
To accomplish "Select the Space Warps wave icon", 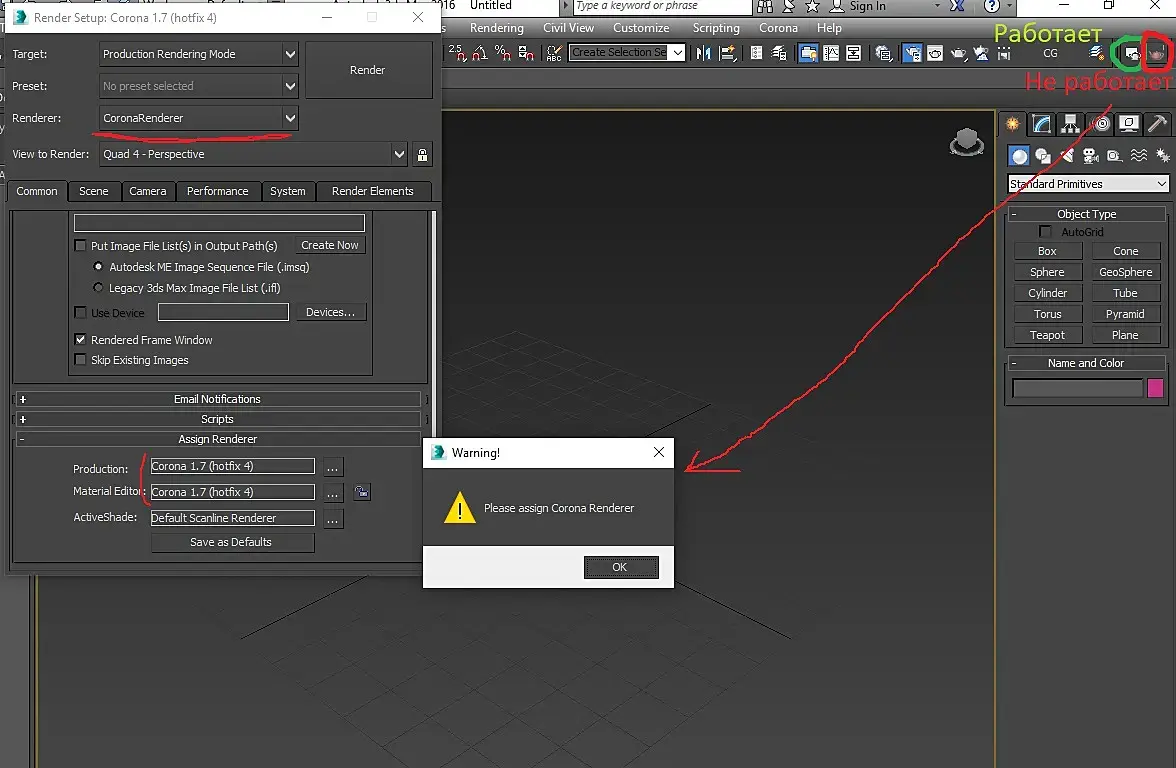I will (x=1139, y=156).
